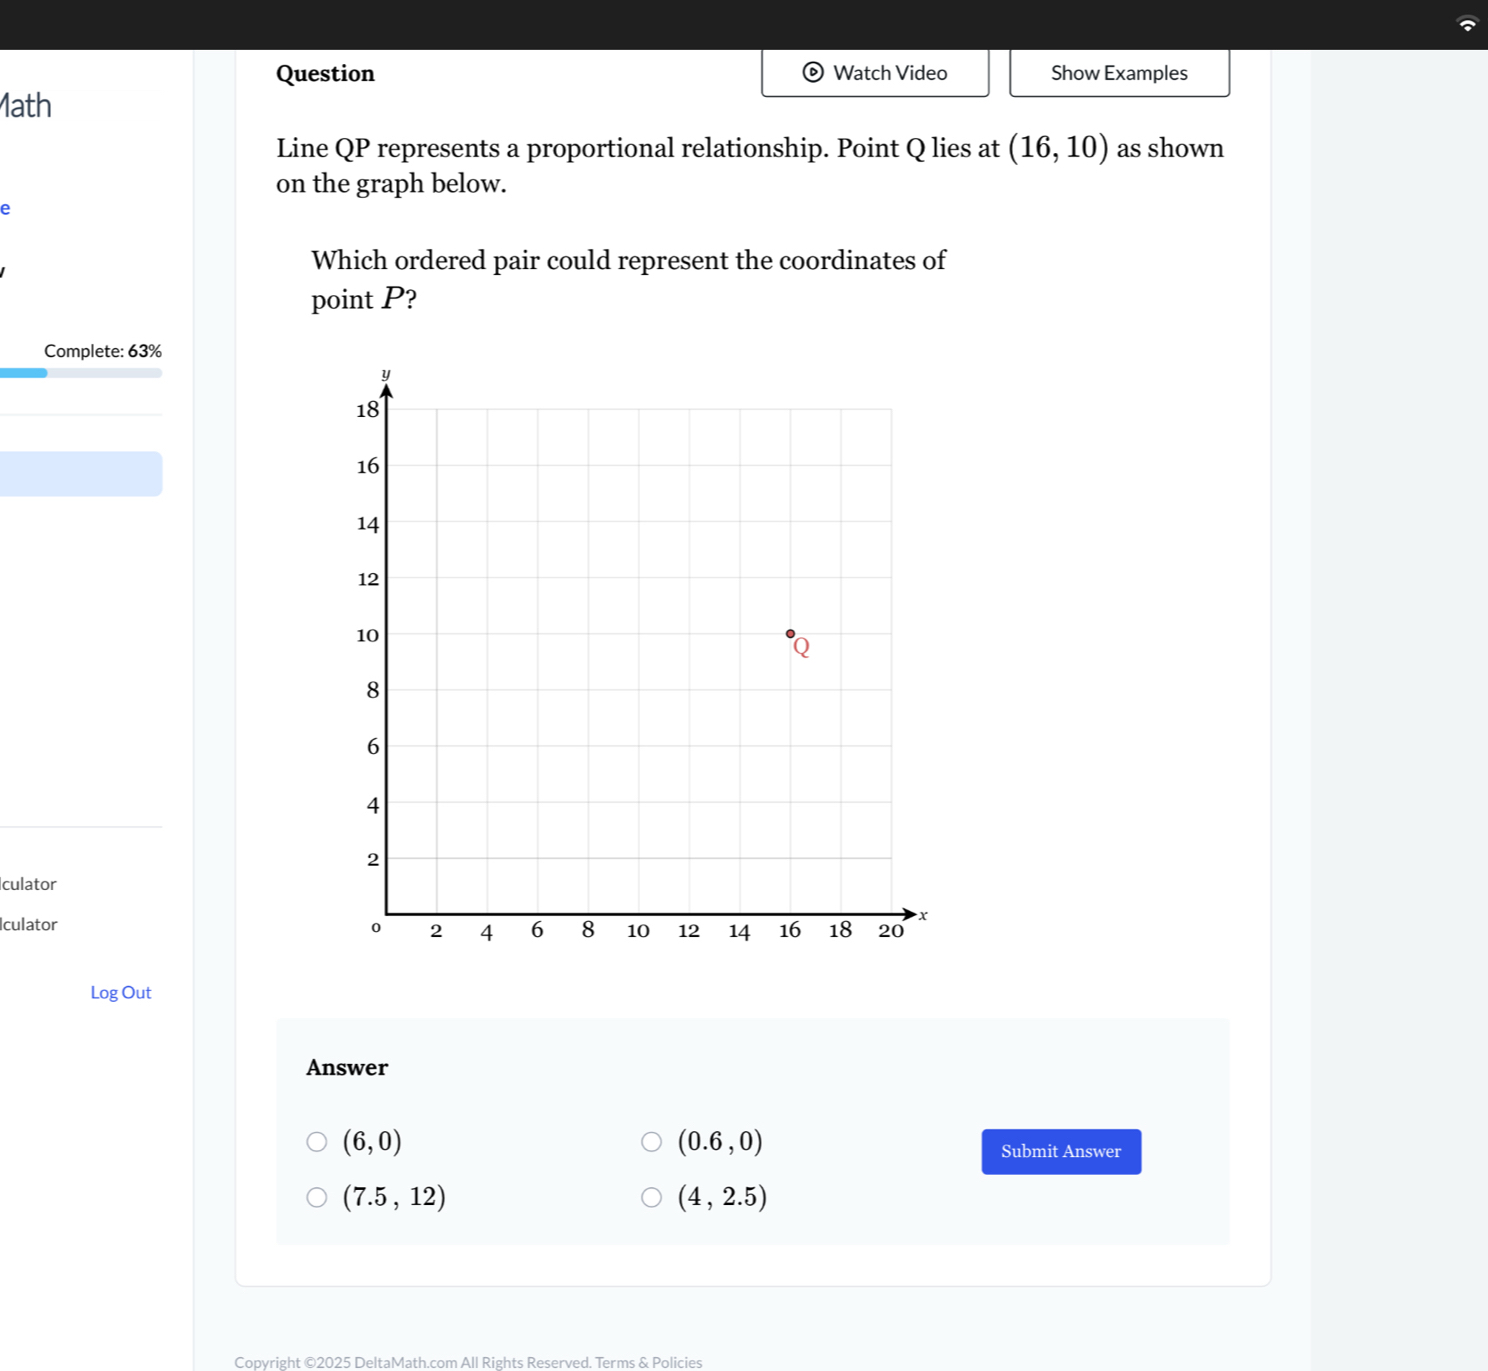
Task: Click the Question heading label
Action: tap(325, 72)
